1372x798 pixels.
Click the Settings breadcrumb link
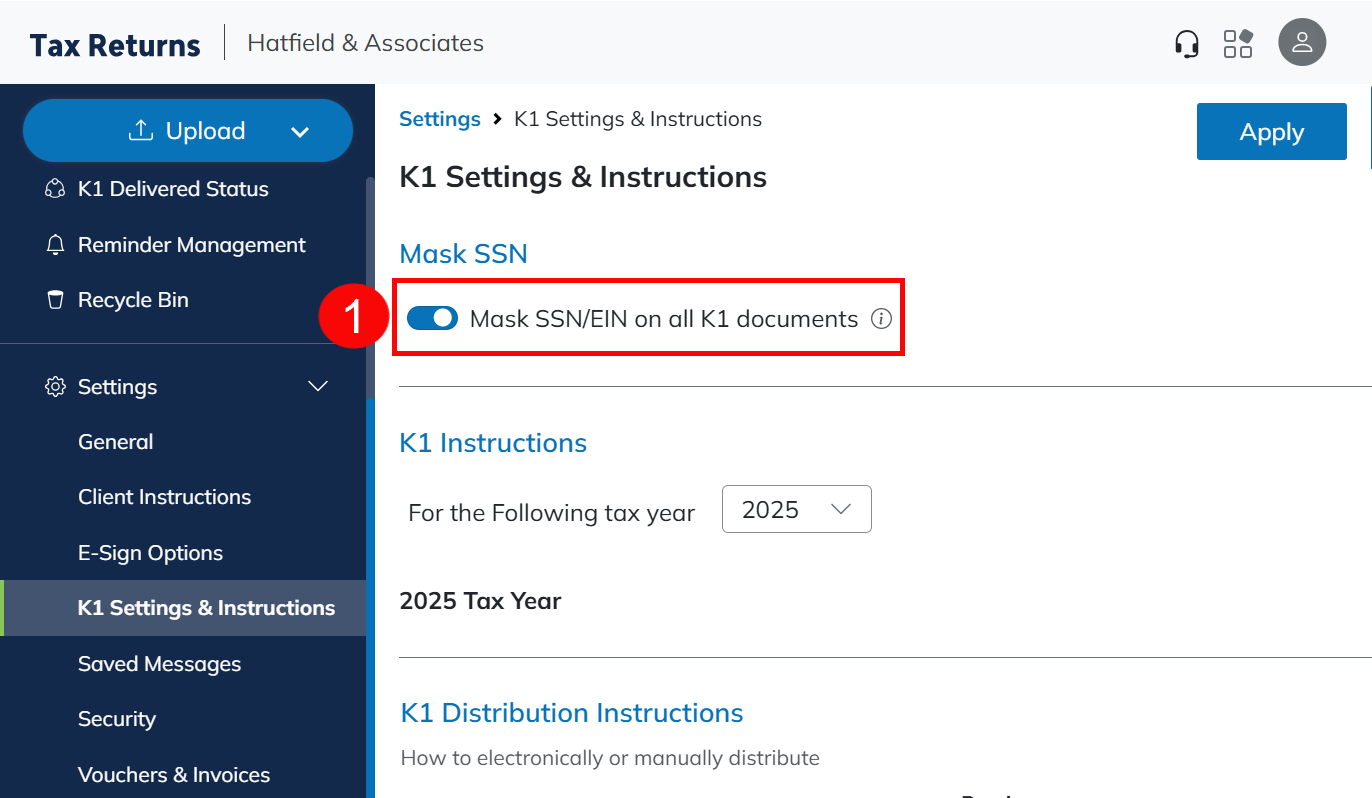point(440,119)
